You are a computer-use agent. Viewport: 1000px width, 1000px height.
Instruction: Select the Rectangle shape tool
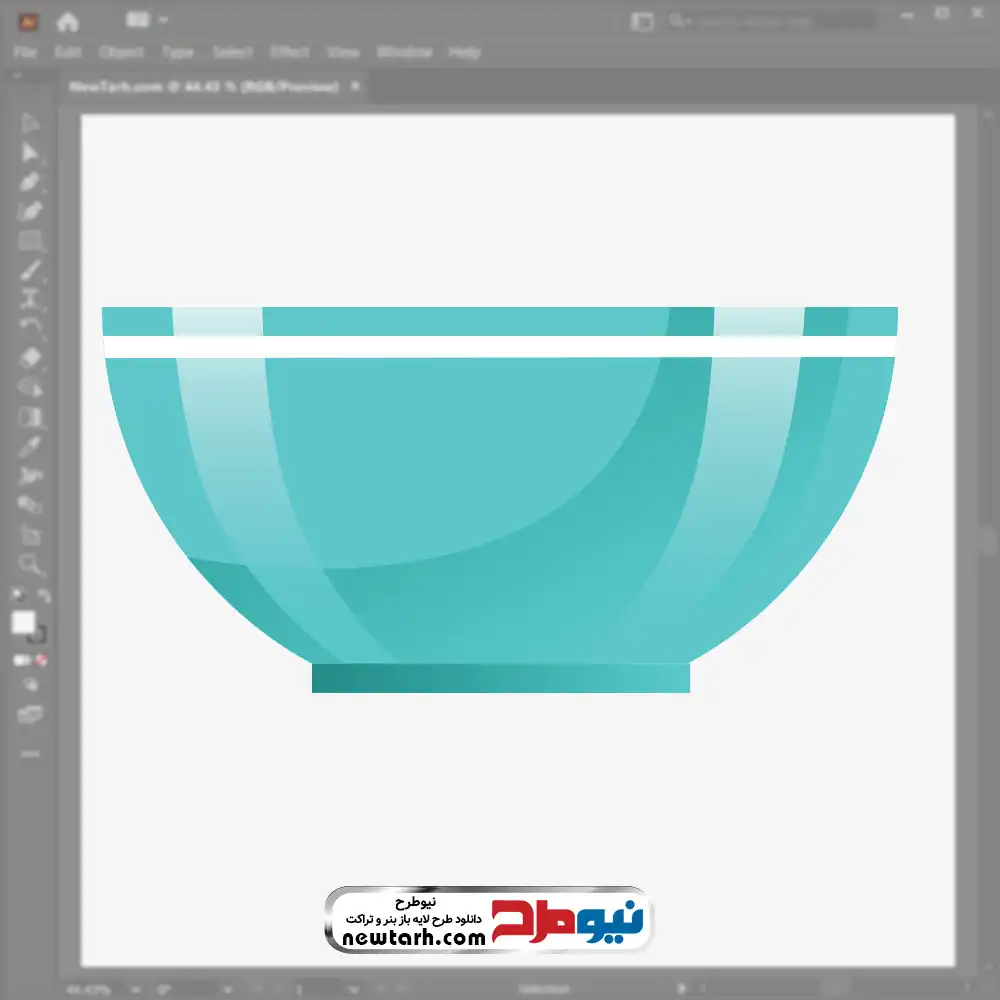(x=30, y=241)
